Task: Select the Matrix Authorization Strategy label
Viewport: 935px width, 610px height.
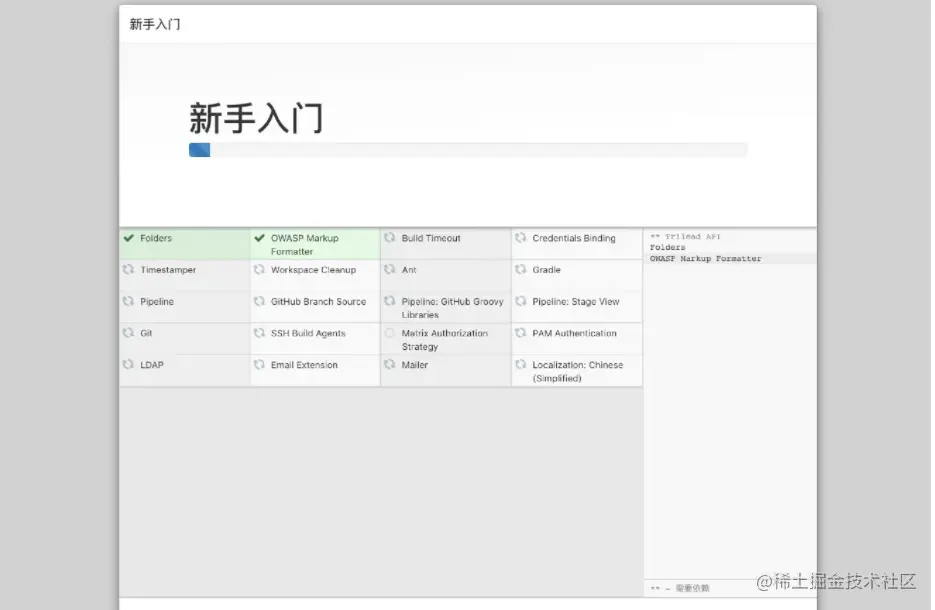Action: (x=445, y=340)
